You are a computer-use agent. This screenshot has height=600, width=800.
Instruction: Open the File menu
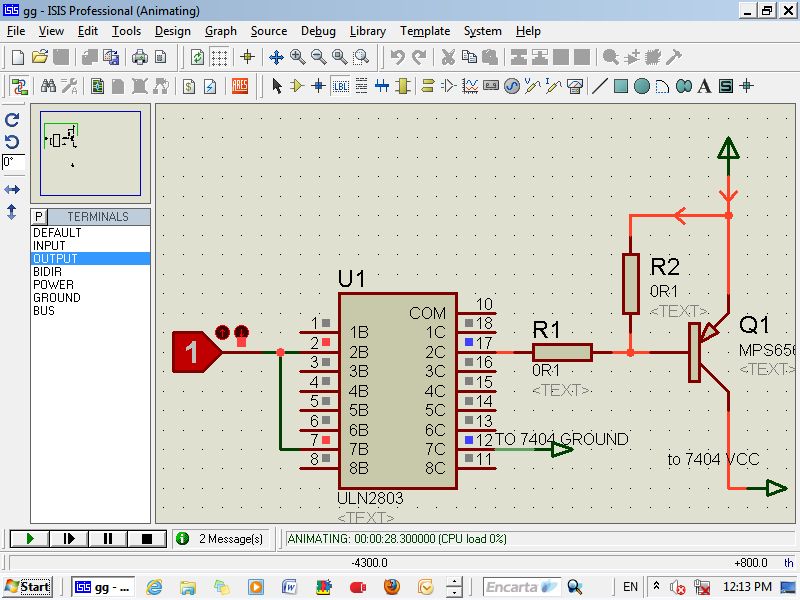16,31
